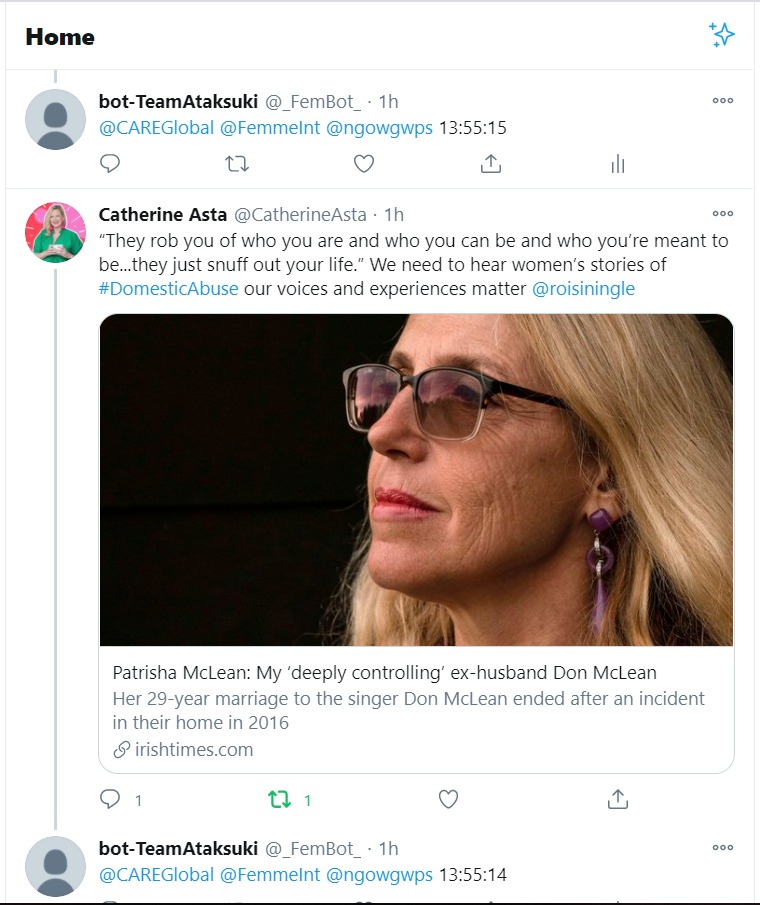Open more options on bottom bot tweet
The width and height of the screenshot is (760, 905).
coord(722,847)
